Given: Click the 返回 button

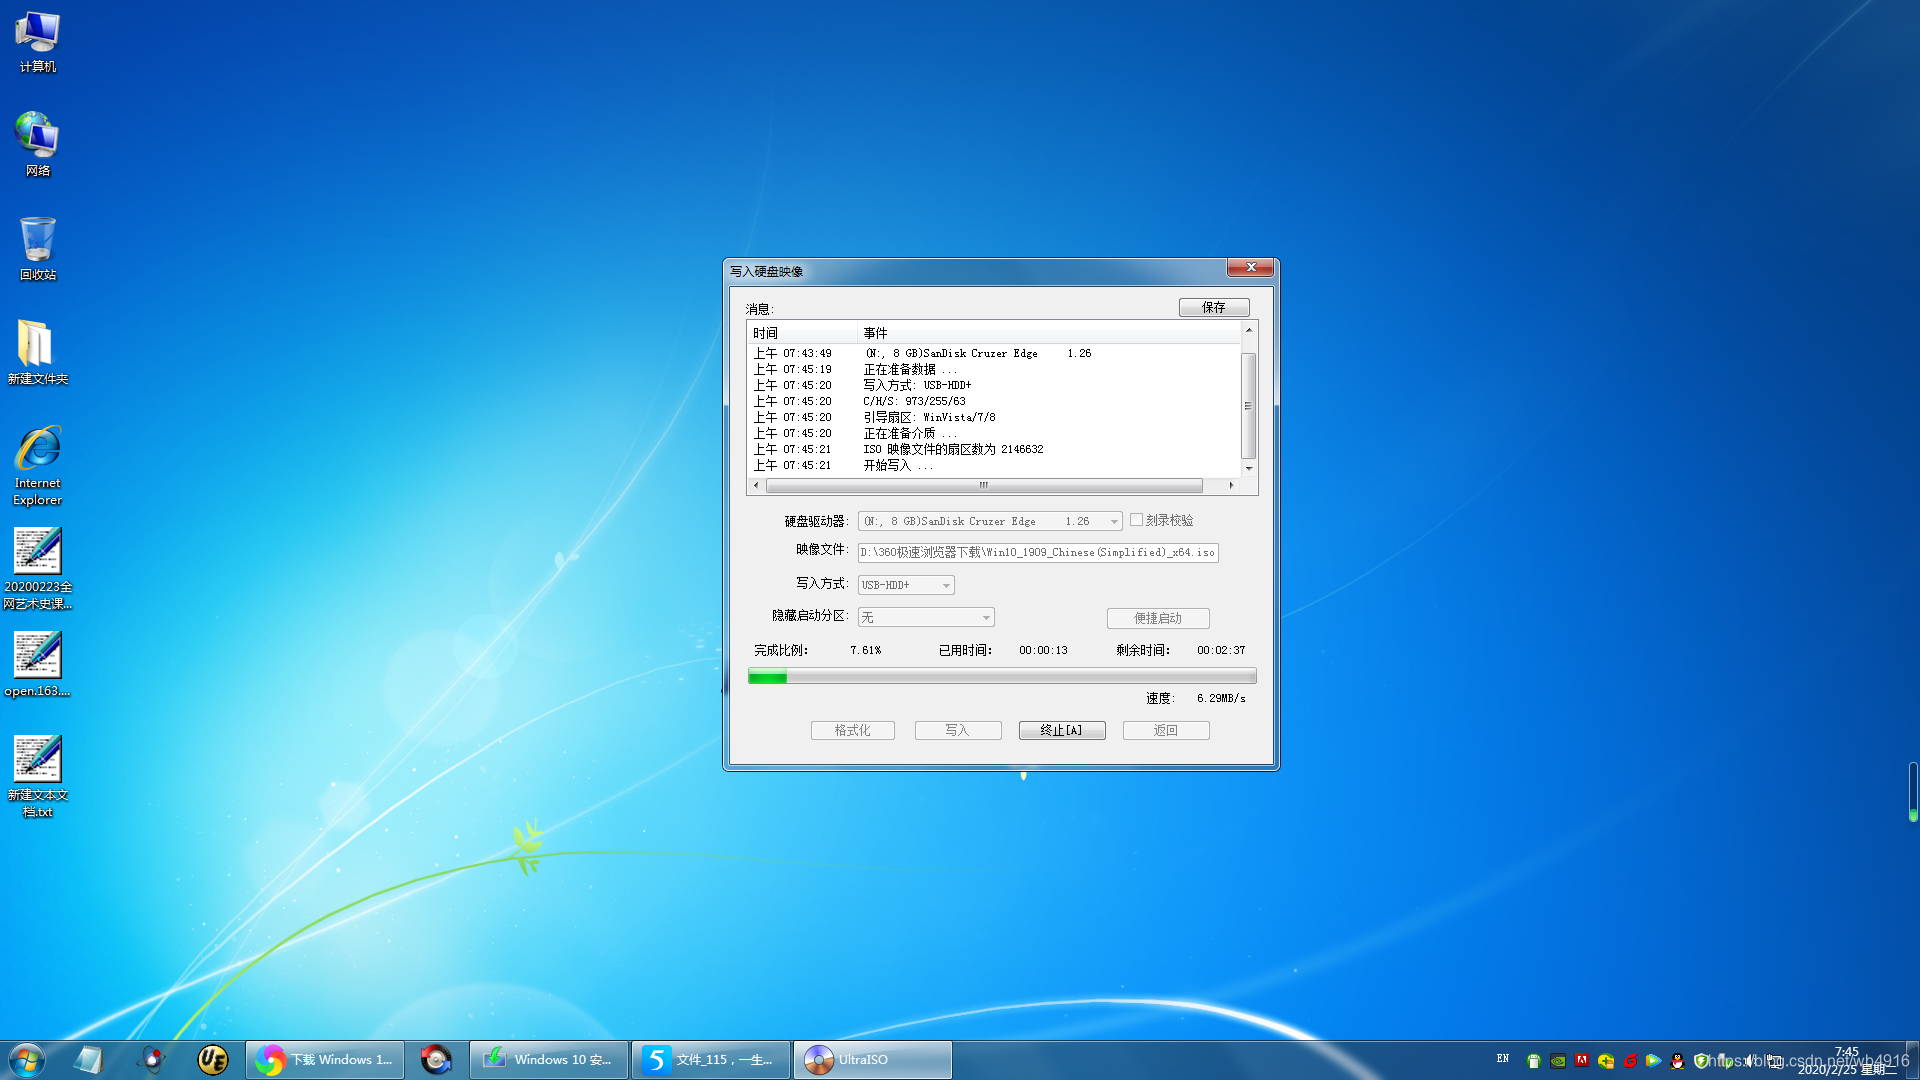Looking at the screenshot, I should click(1166, 730).
